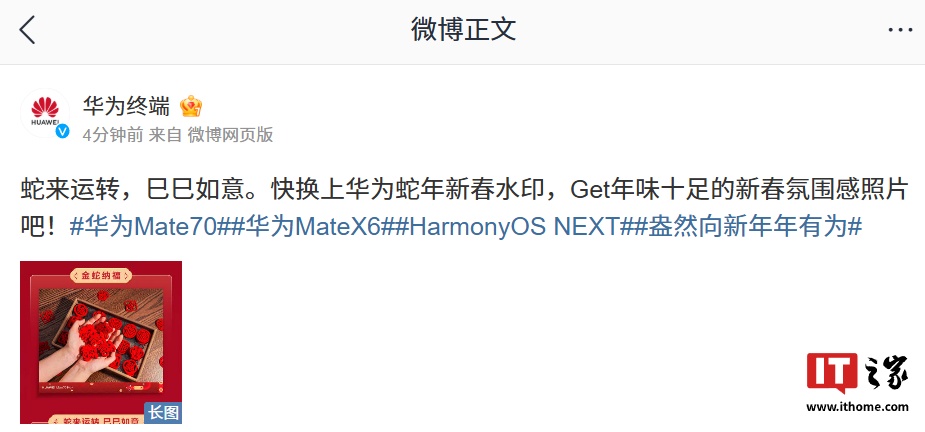Image resolution: width=925 pixels, height=432 pixels.
Task: Click the 微博正文 page title
Action: [463, 30]
